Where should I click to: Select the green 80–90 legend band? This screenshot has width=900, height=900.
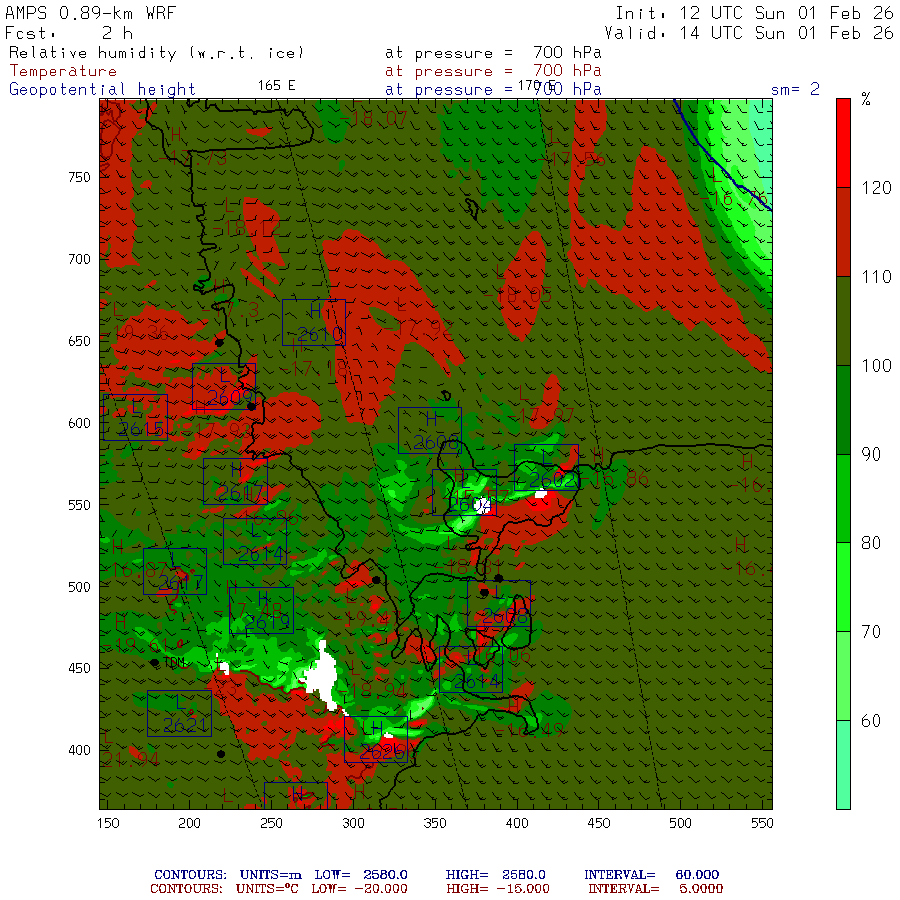(843, 498)
